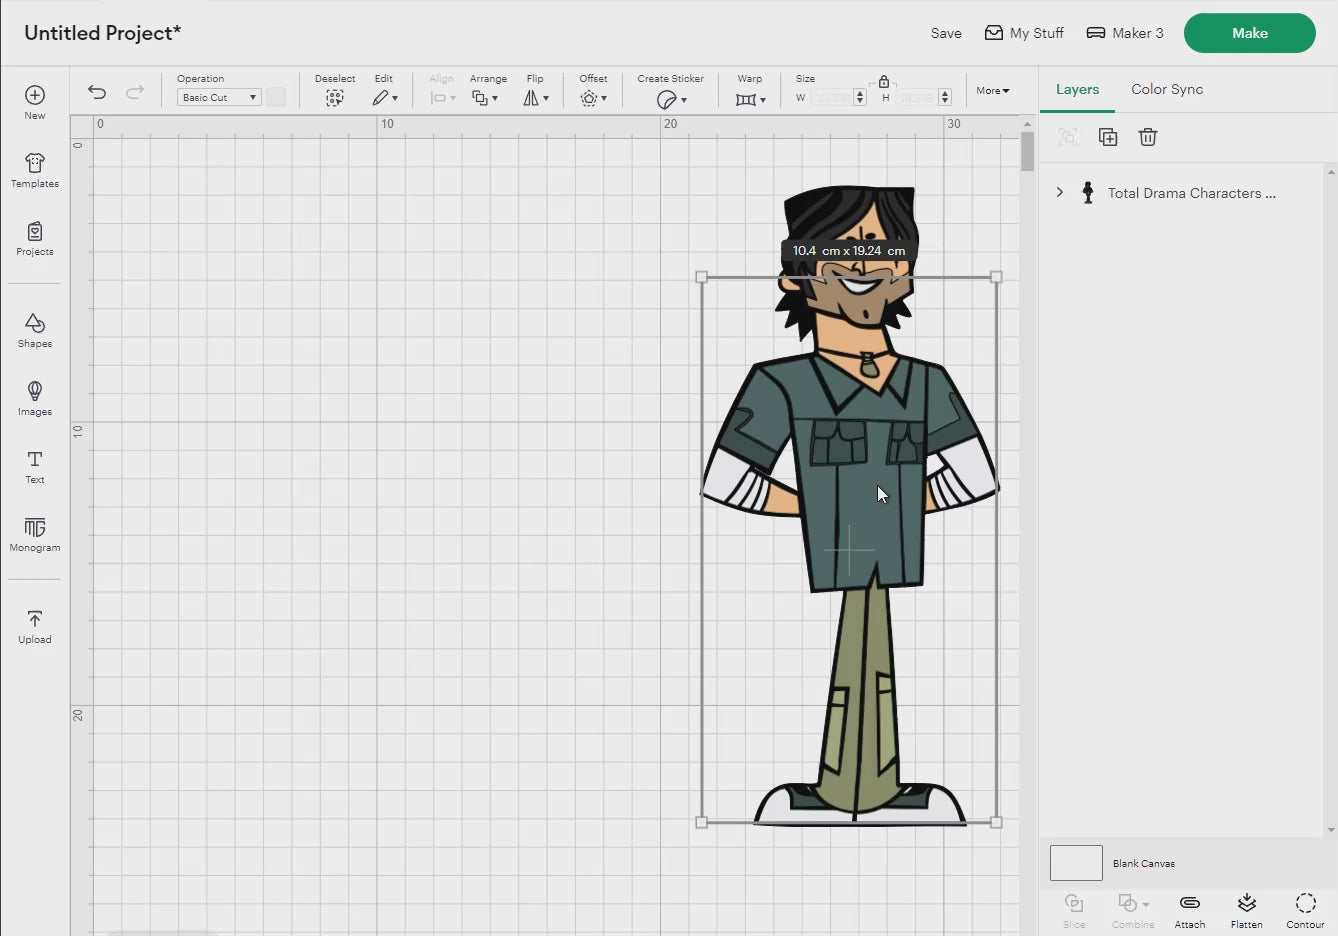Click the Contour tool
This screenshot has height=936, width=1338.
(x=1305, y=910)
